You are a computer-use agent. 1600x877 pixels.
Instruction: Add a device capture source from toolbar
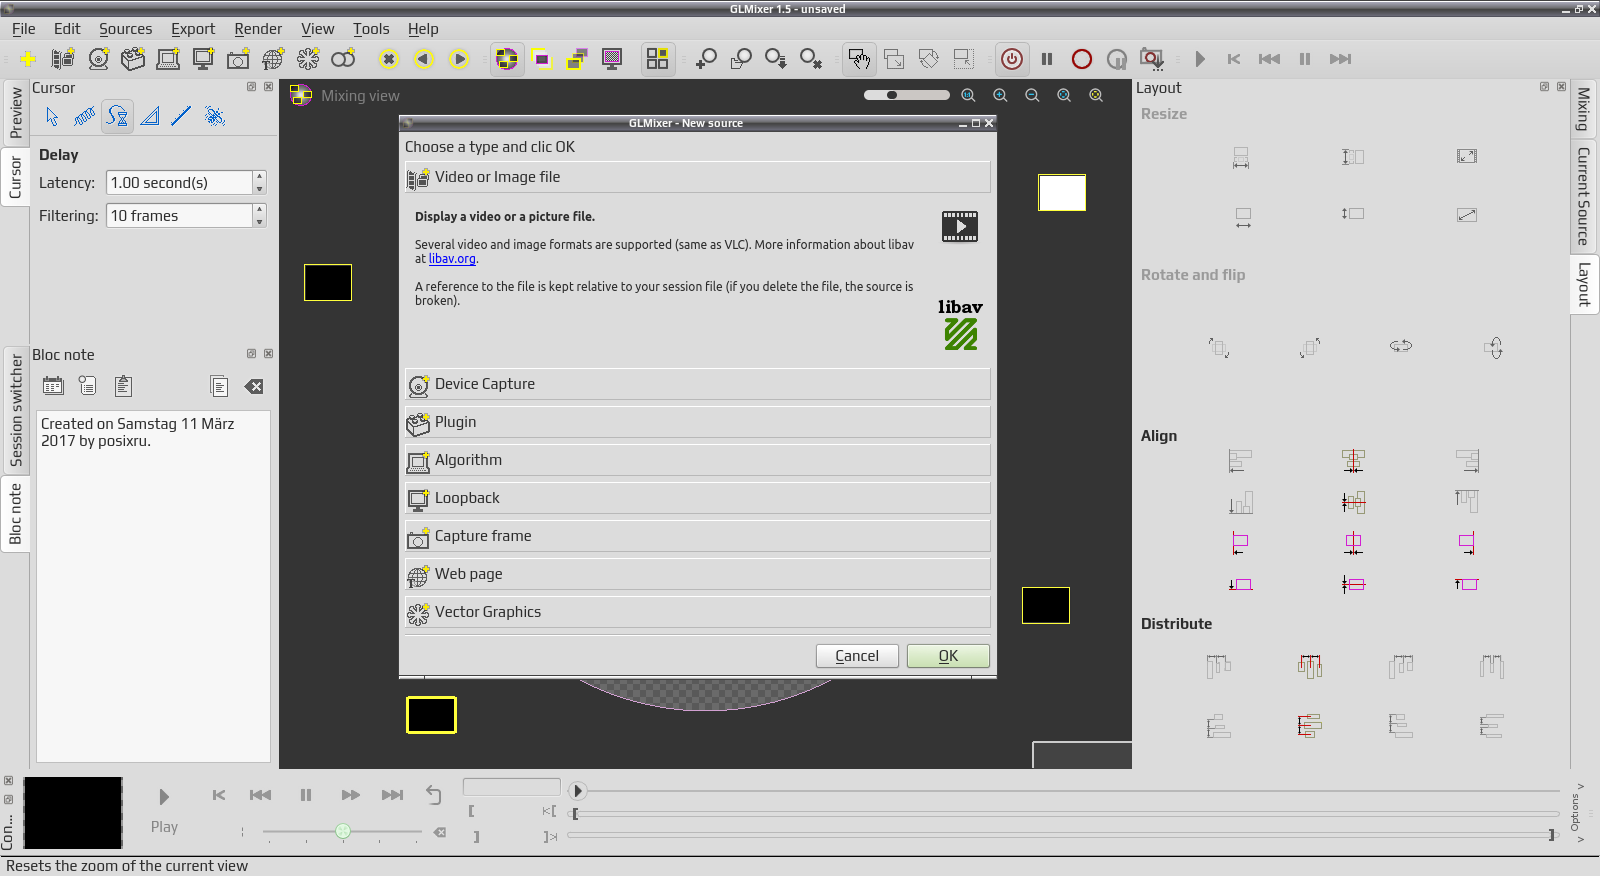pos(98,59)
